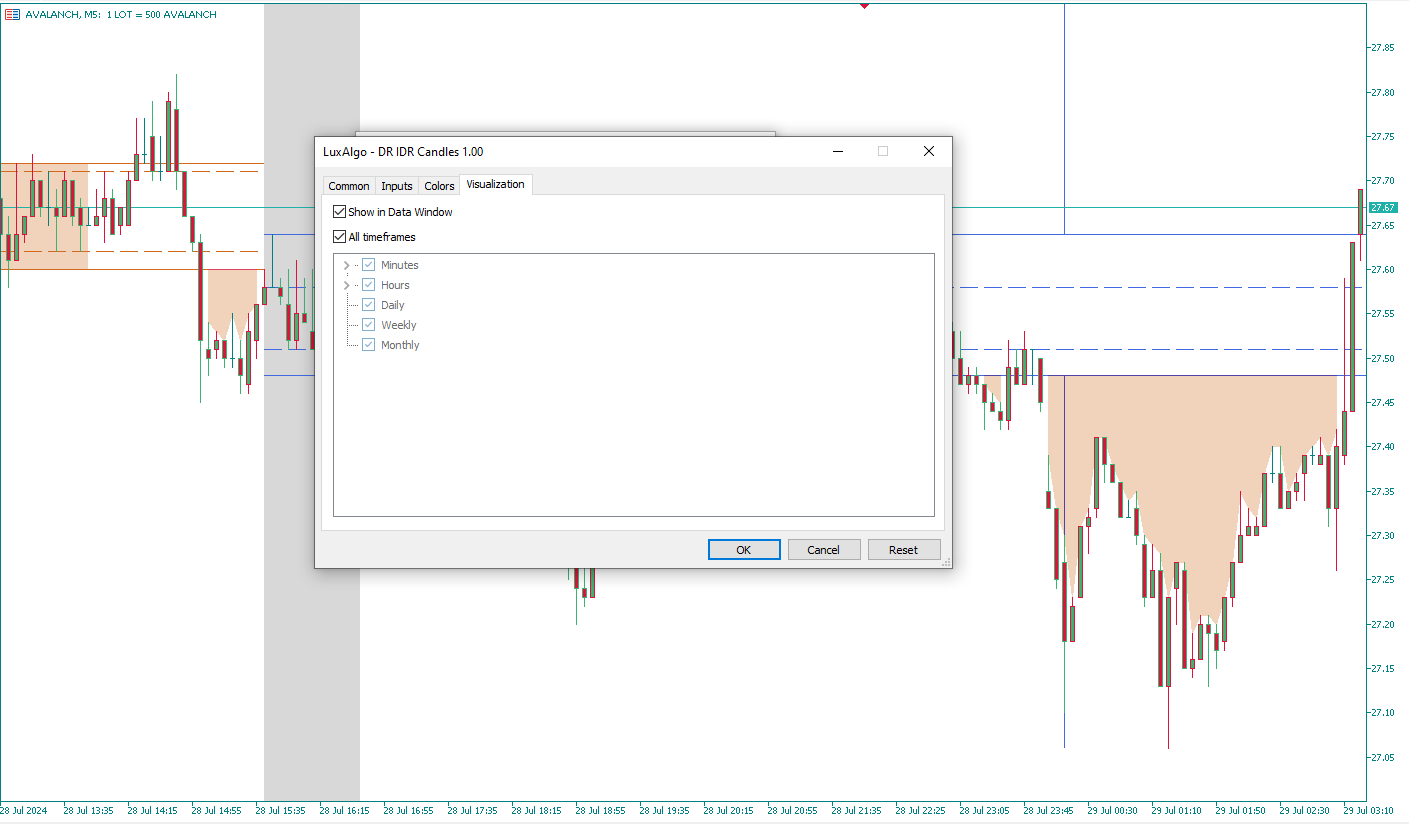1409x824 pixels.
Task: Toggle the Daily timeframe checkbox
Action: [369, 305]
